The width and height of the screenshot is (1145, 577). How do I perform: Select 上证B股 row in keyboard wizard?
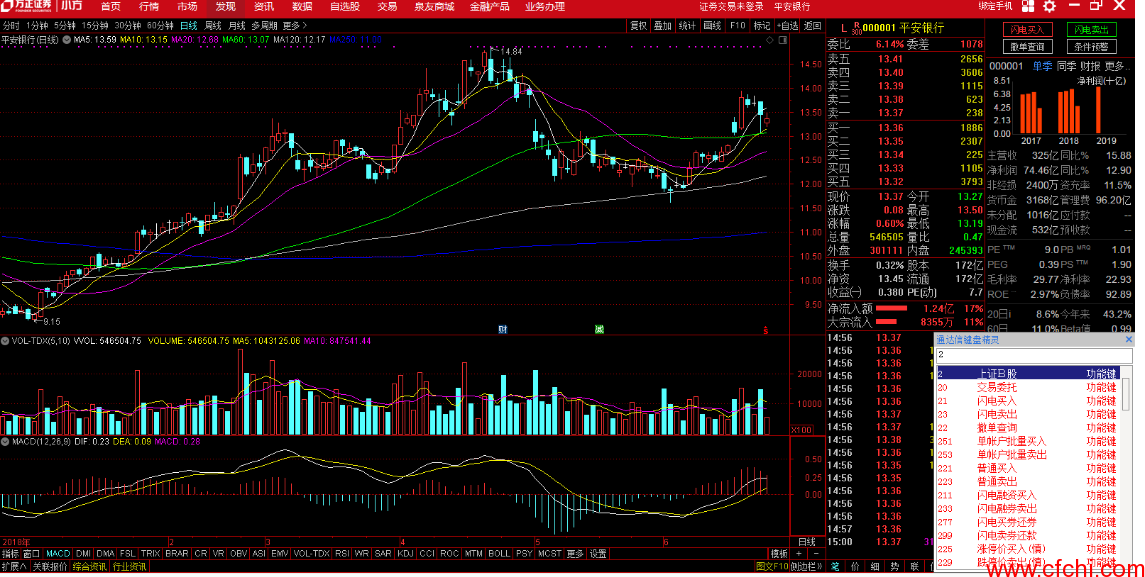point(1027,374)
